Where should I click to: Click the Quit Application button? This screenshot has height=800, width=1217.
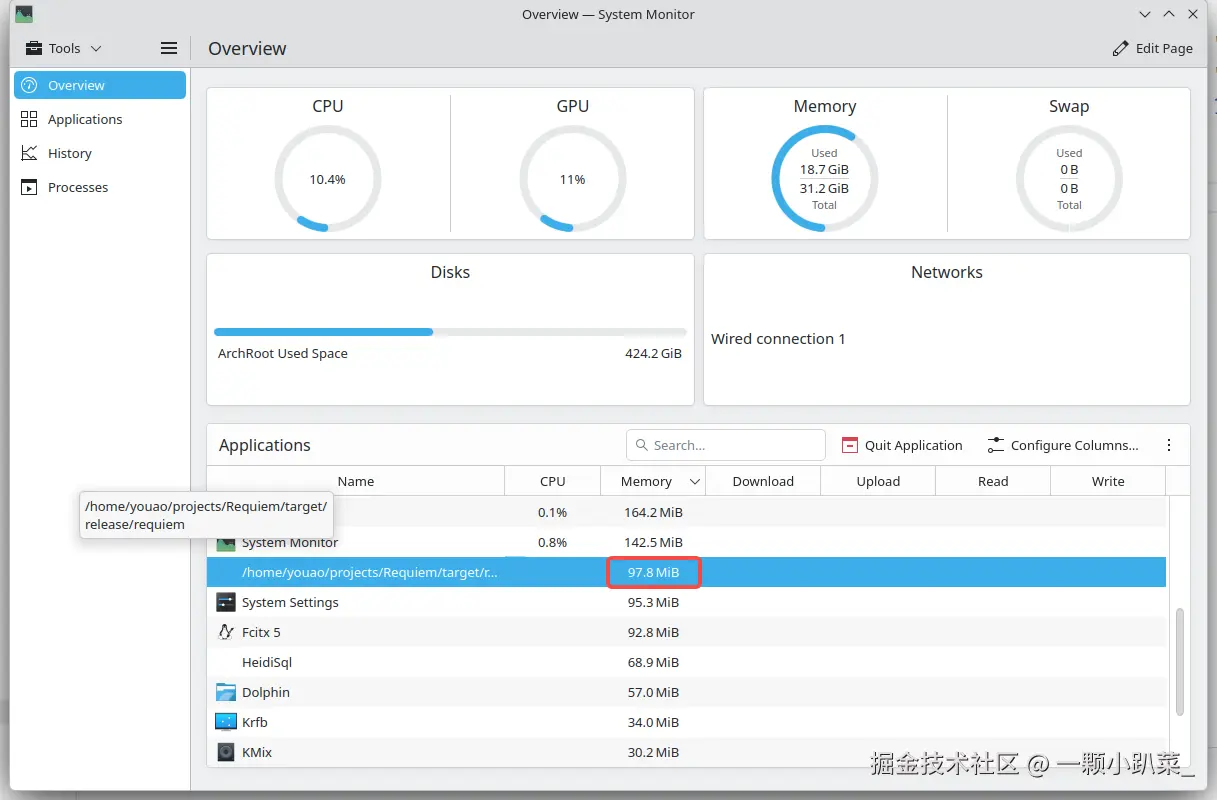902,445
